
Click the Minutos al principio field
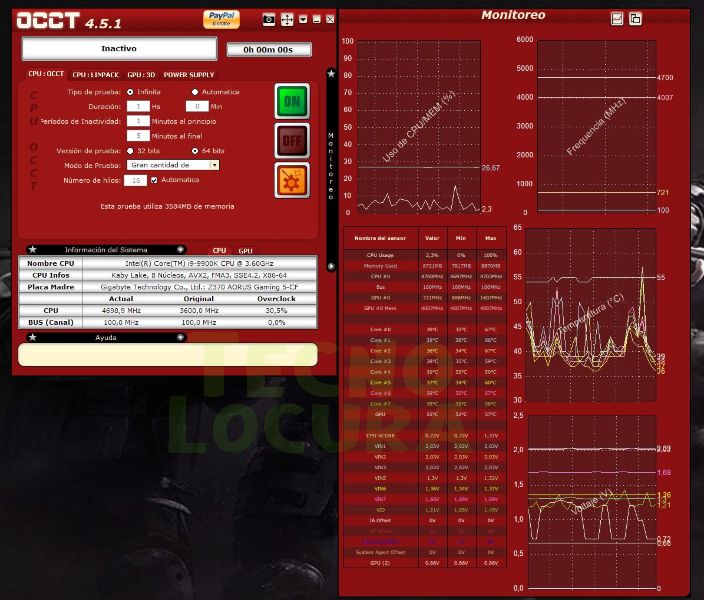click(x=138, y=121)
